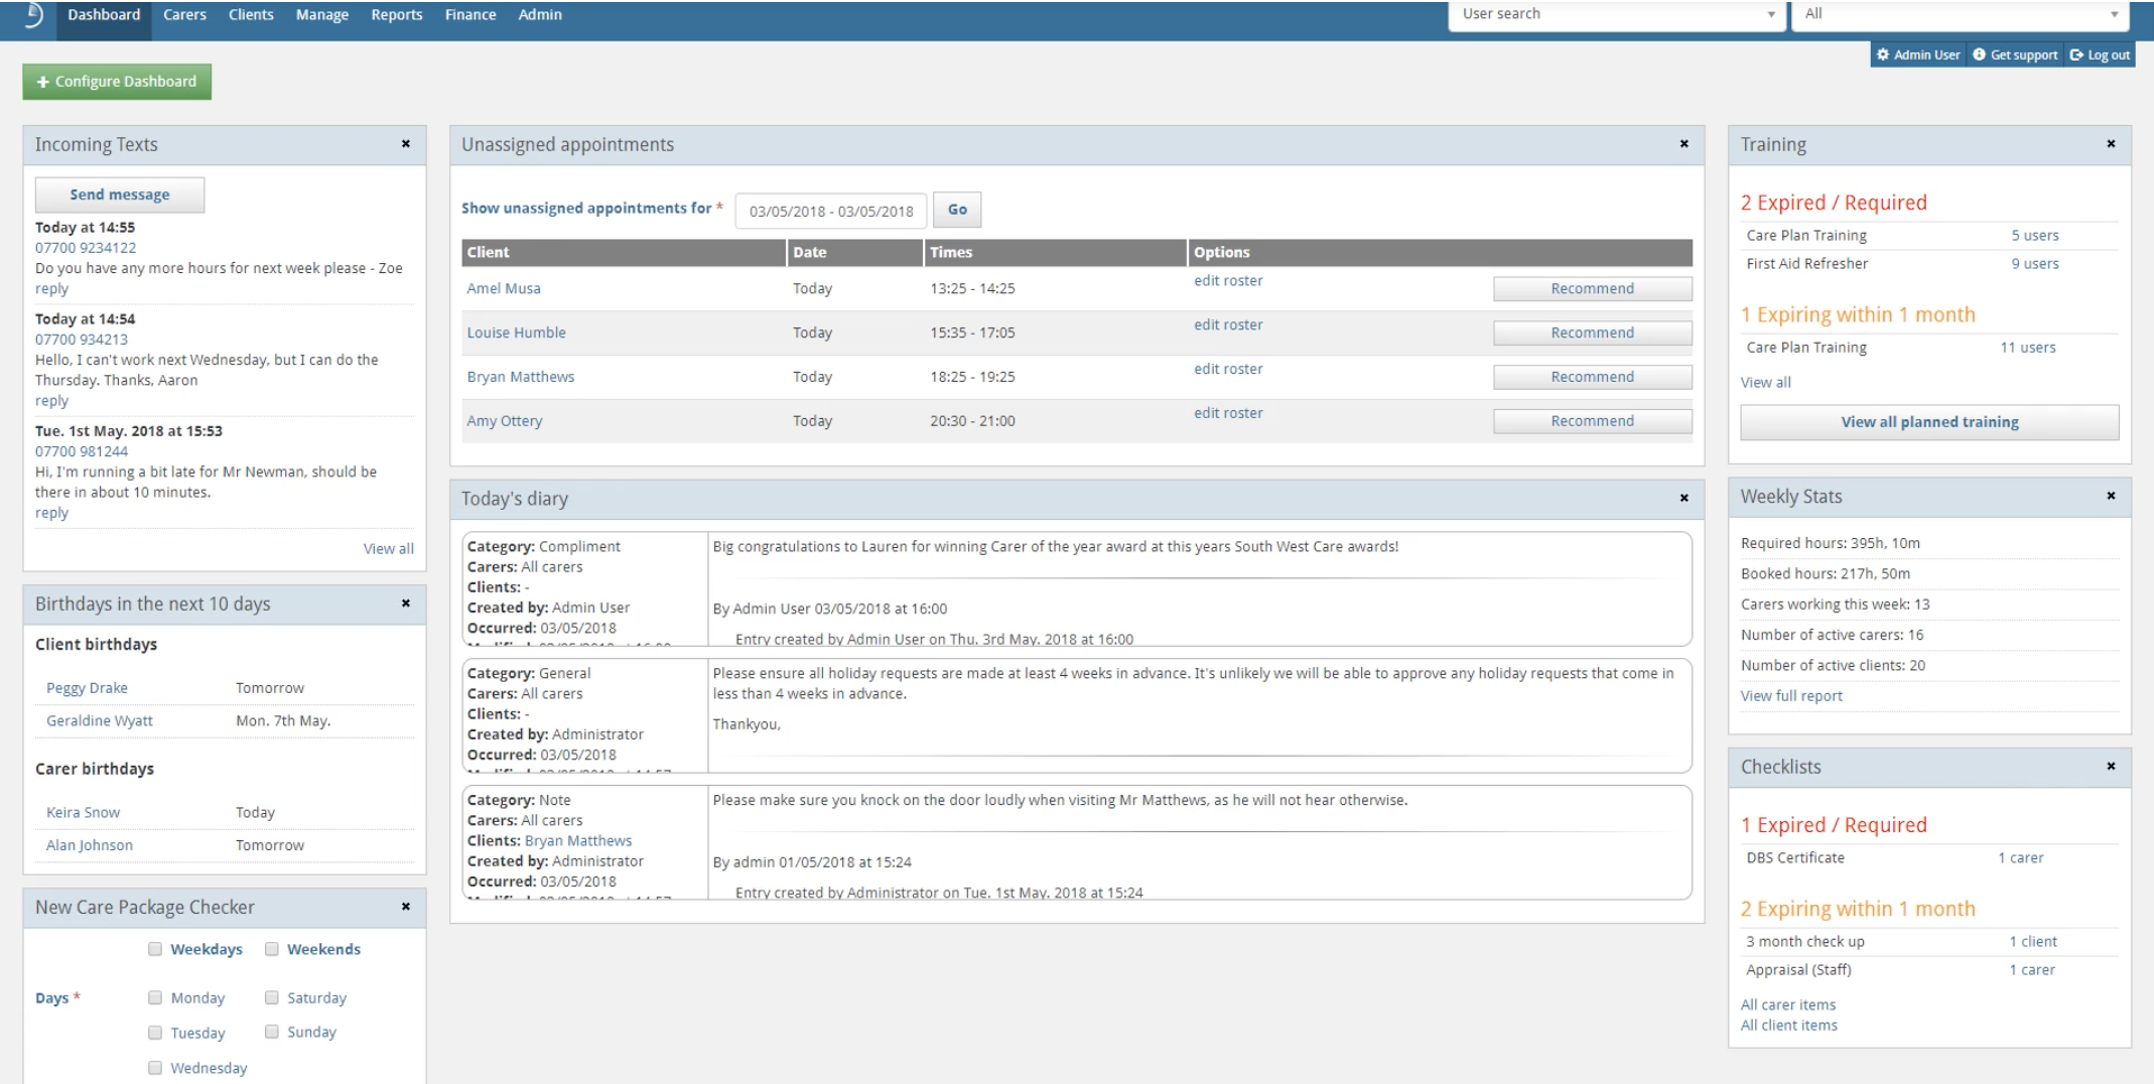Click the app logo icon in navbar
Image resolution: width=2154 pixels, height=1084 pixels.
pyautogui.click(x=34, y=15)
